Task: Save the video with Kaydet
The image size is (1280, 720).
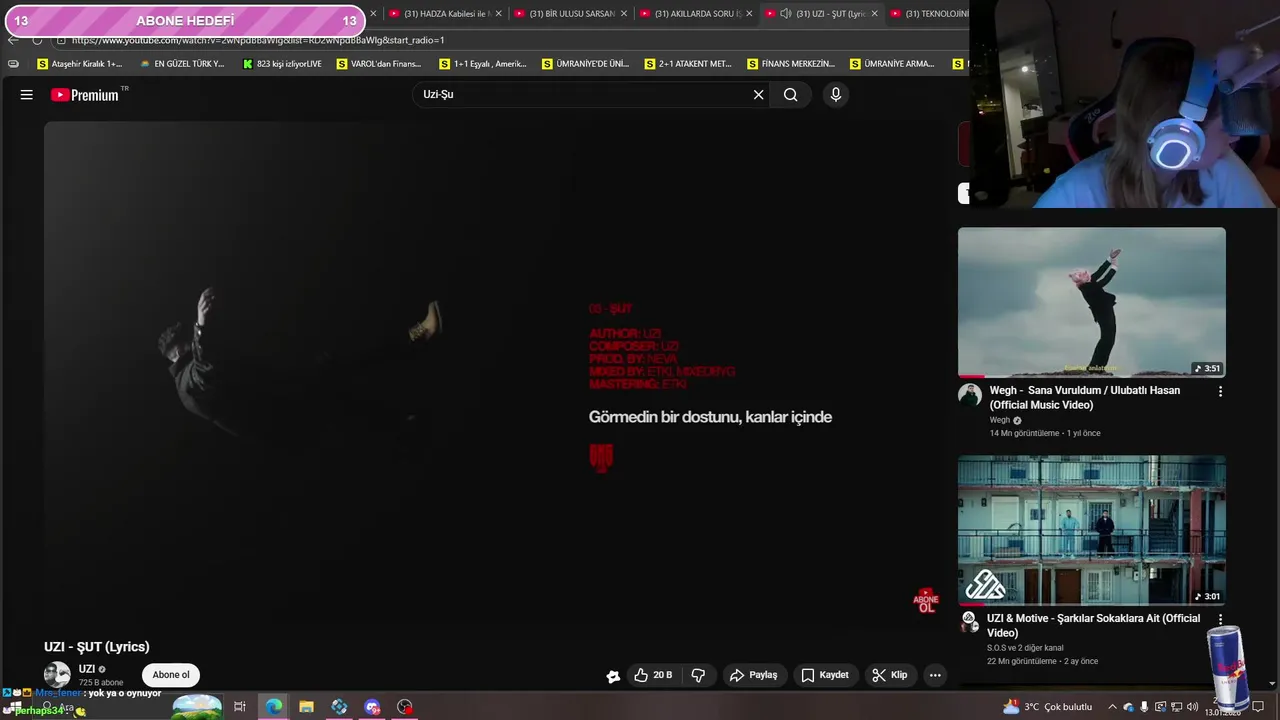Action: pyautogui.click(x=825, y=675)
